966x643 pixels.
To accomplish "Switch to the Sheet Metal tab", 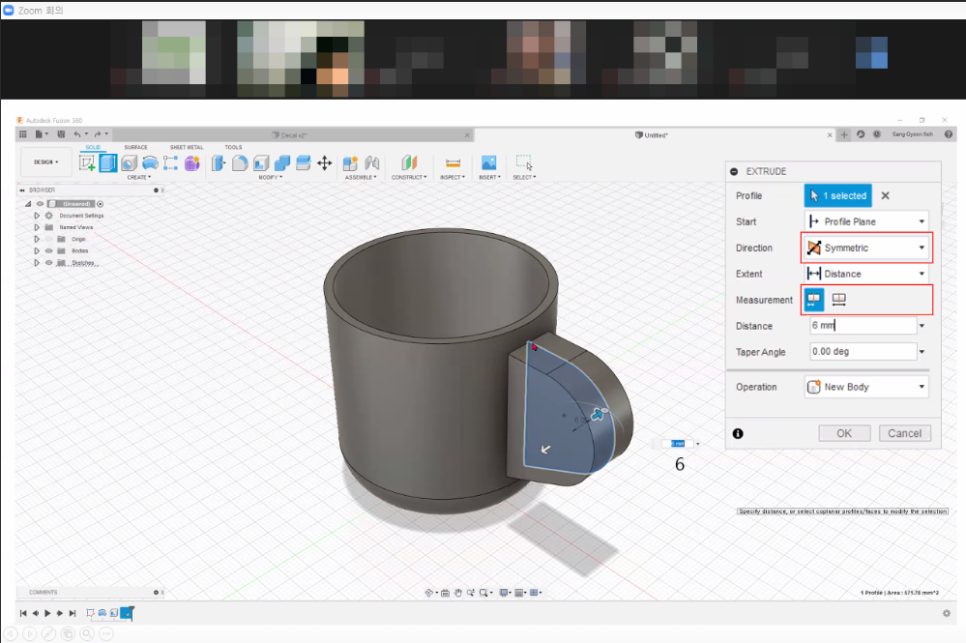I will (x=187, y=147).
